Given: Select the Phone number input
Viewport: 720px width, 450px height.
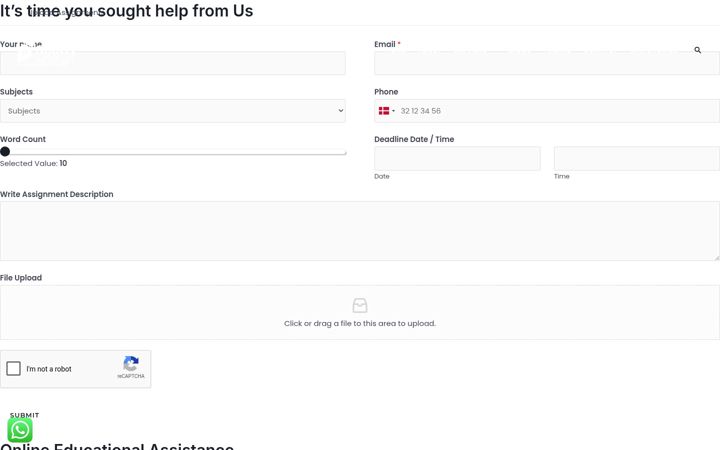Looking at the screenshot, I should click(546, 111).
